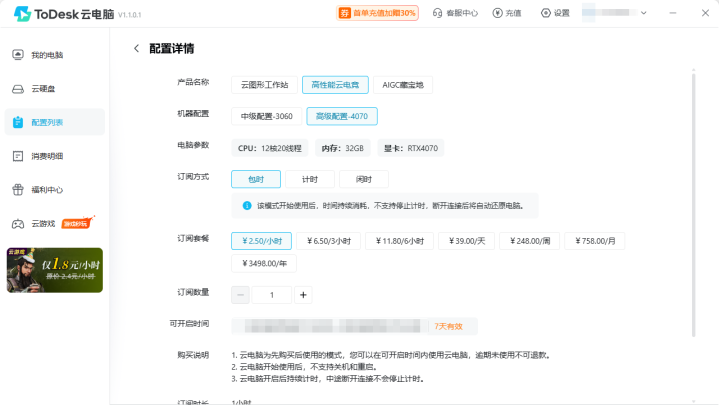
Task: Choose the ¥6.50/3小时 plan
Action: coord(328,241)
